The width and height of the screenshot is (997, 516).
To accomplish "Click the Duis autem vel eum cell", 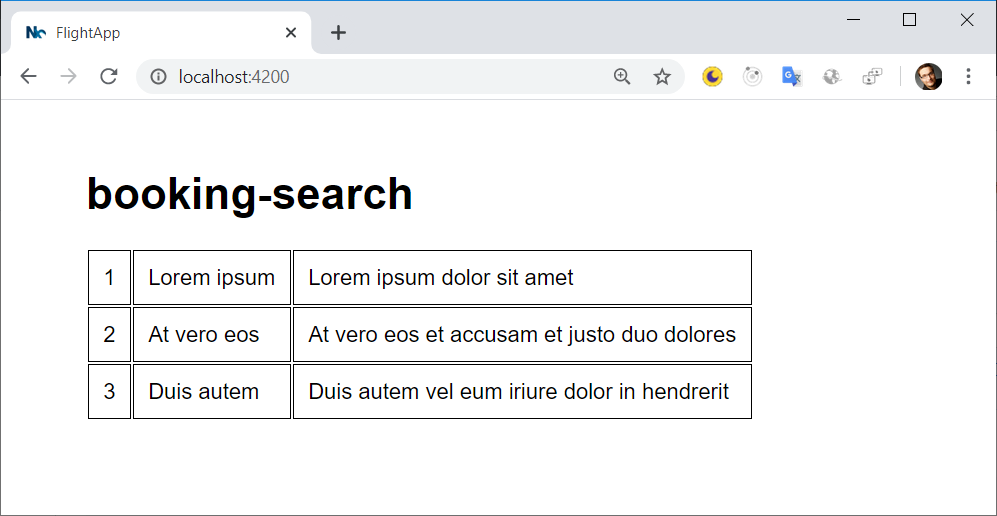I will 522,391.
